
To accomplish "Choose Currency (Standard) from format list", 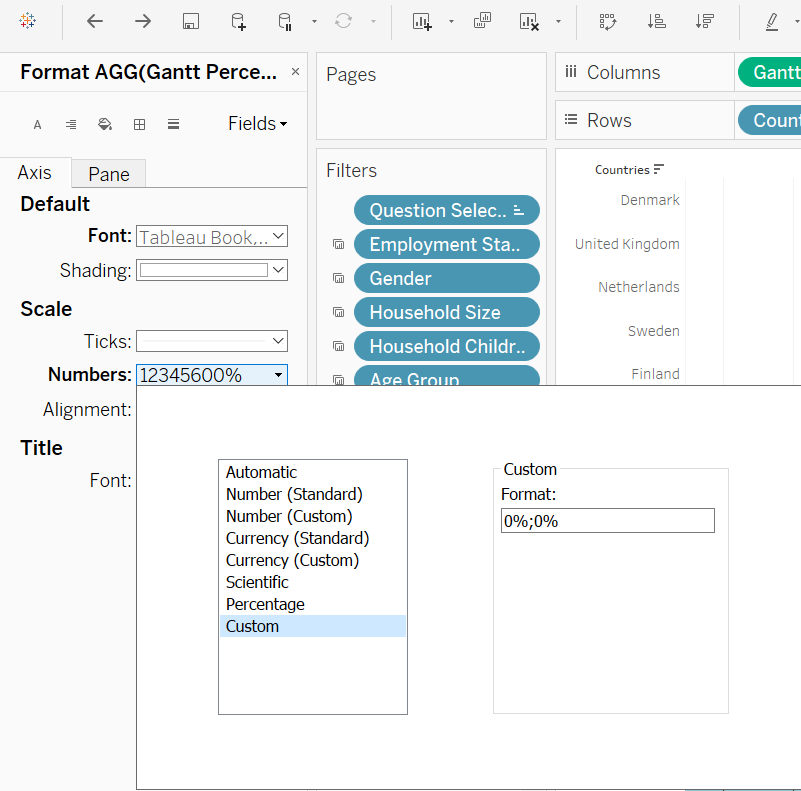I will (297, 538).
